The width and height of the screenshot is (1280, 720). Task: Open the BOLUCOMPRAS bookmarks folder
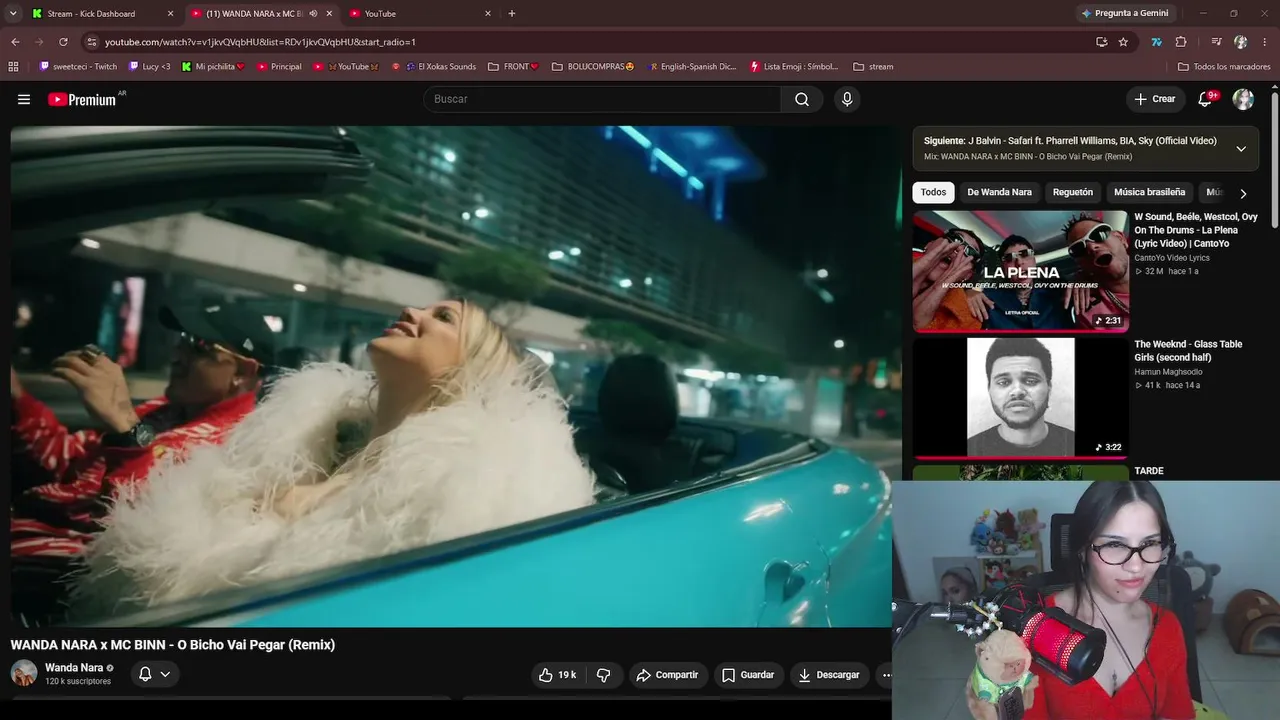pos(593,67)
